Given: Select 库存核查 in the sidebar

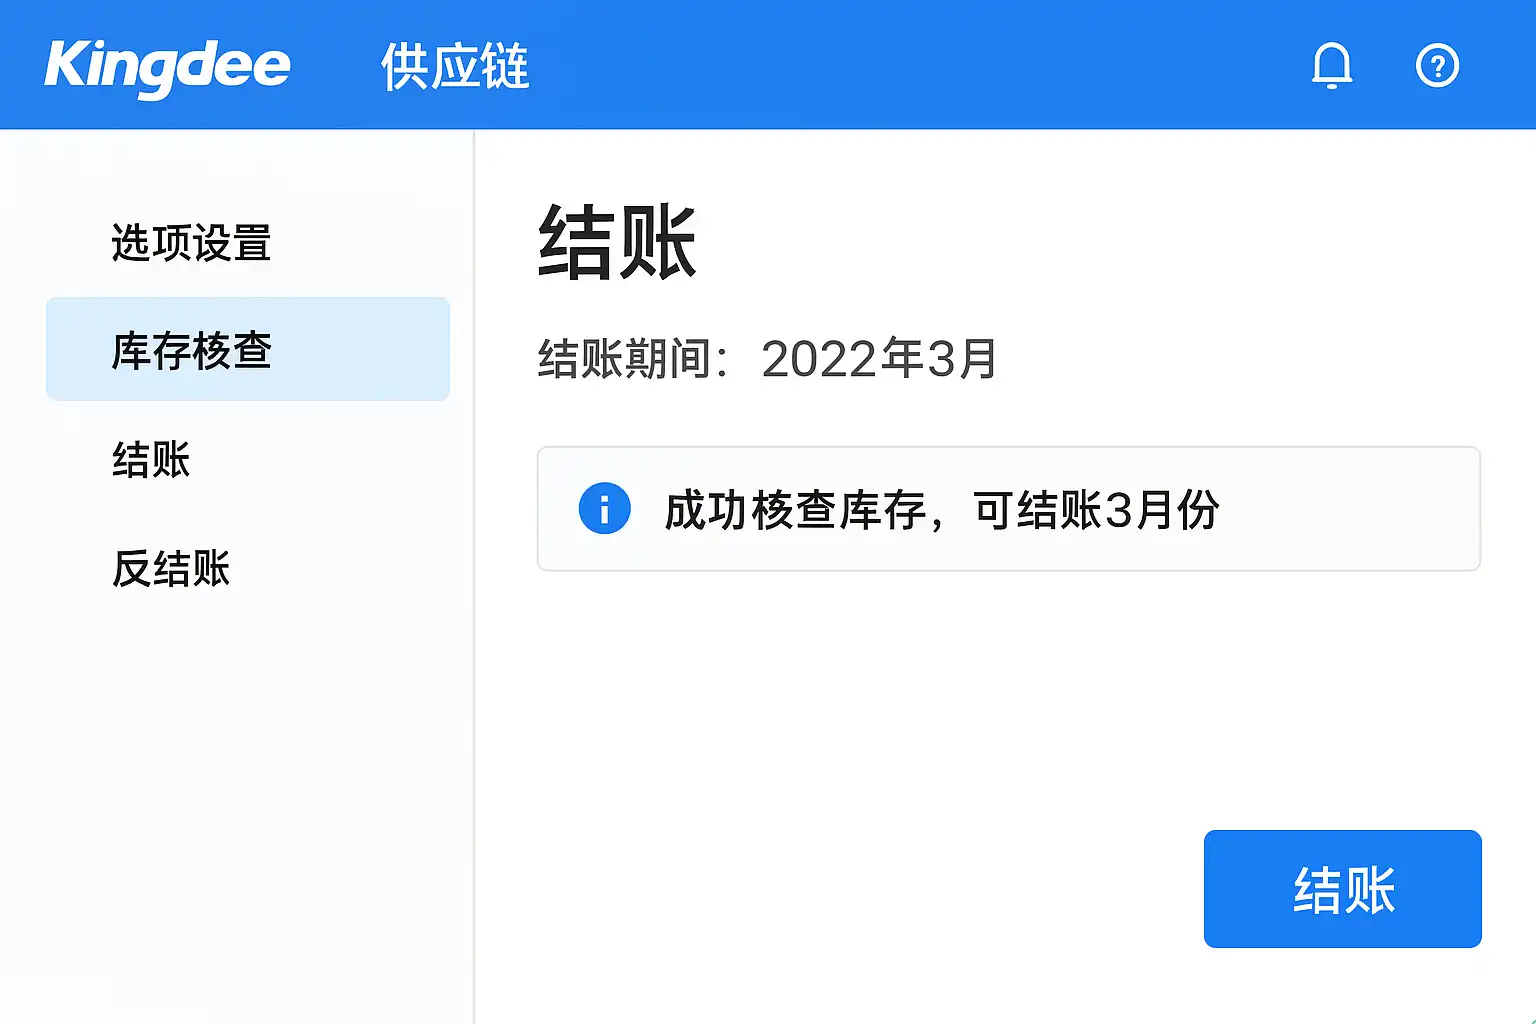Looking at the screenshot, I should tap(191, 350).
